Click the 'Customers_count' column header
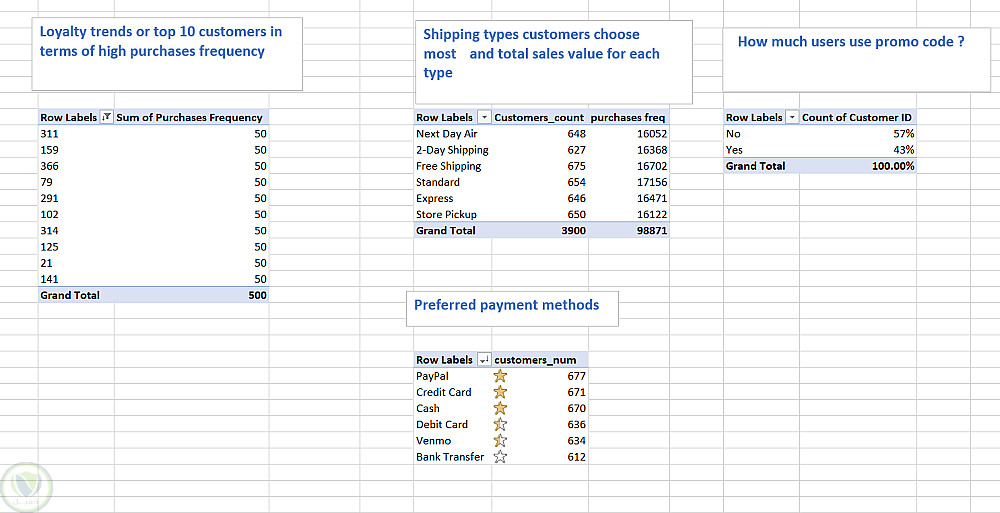 pyautogui.click(x=540, y=118)
